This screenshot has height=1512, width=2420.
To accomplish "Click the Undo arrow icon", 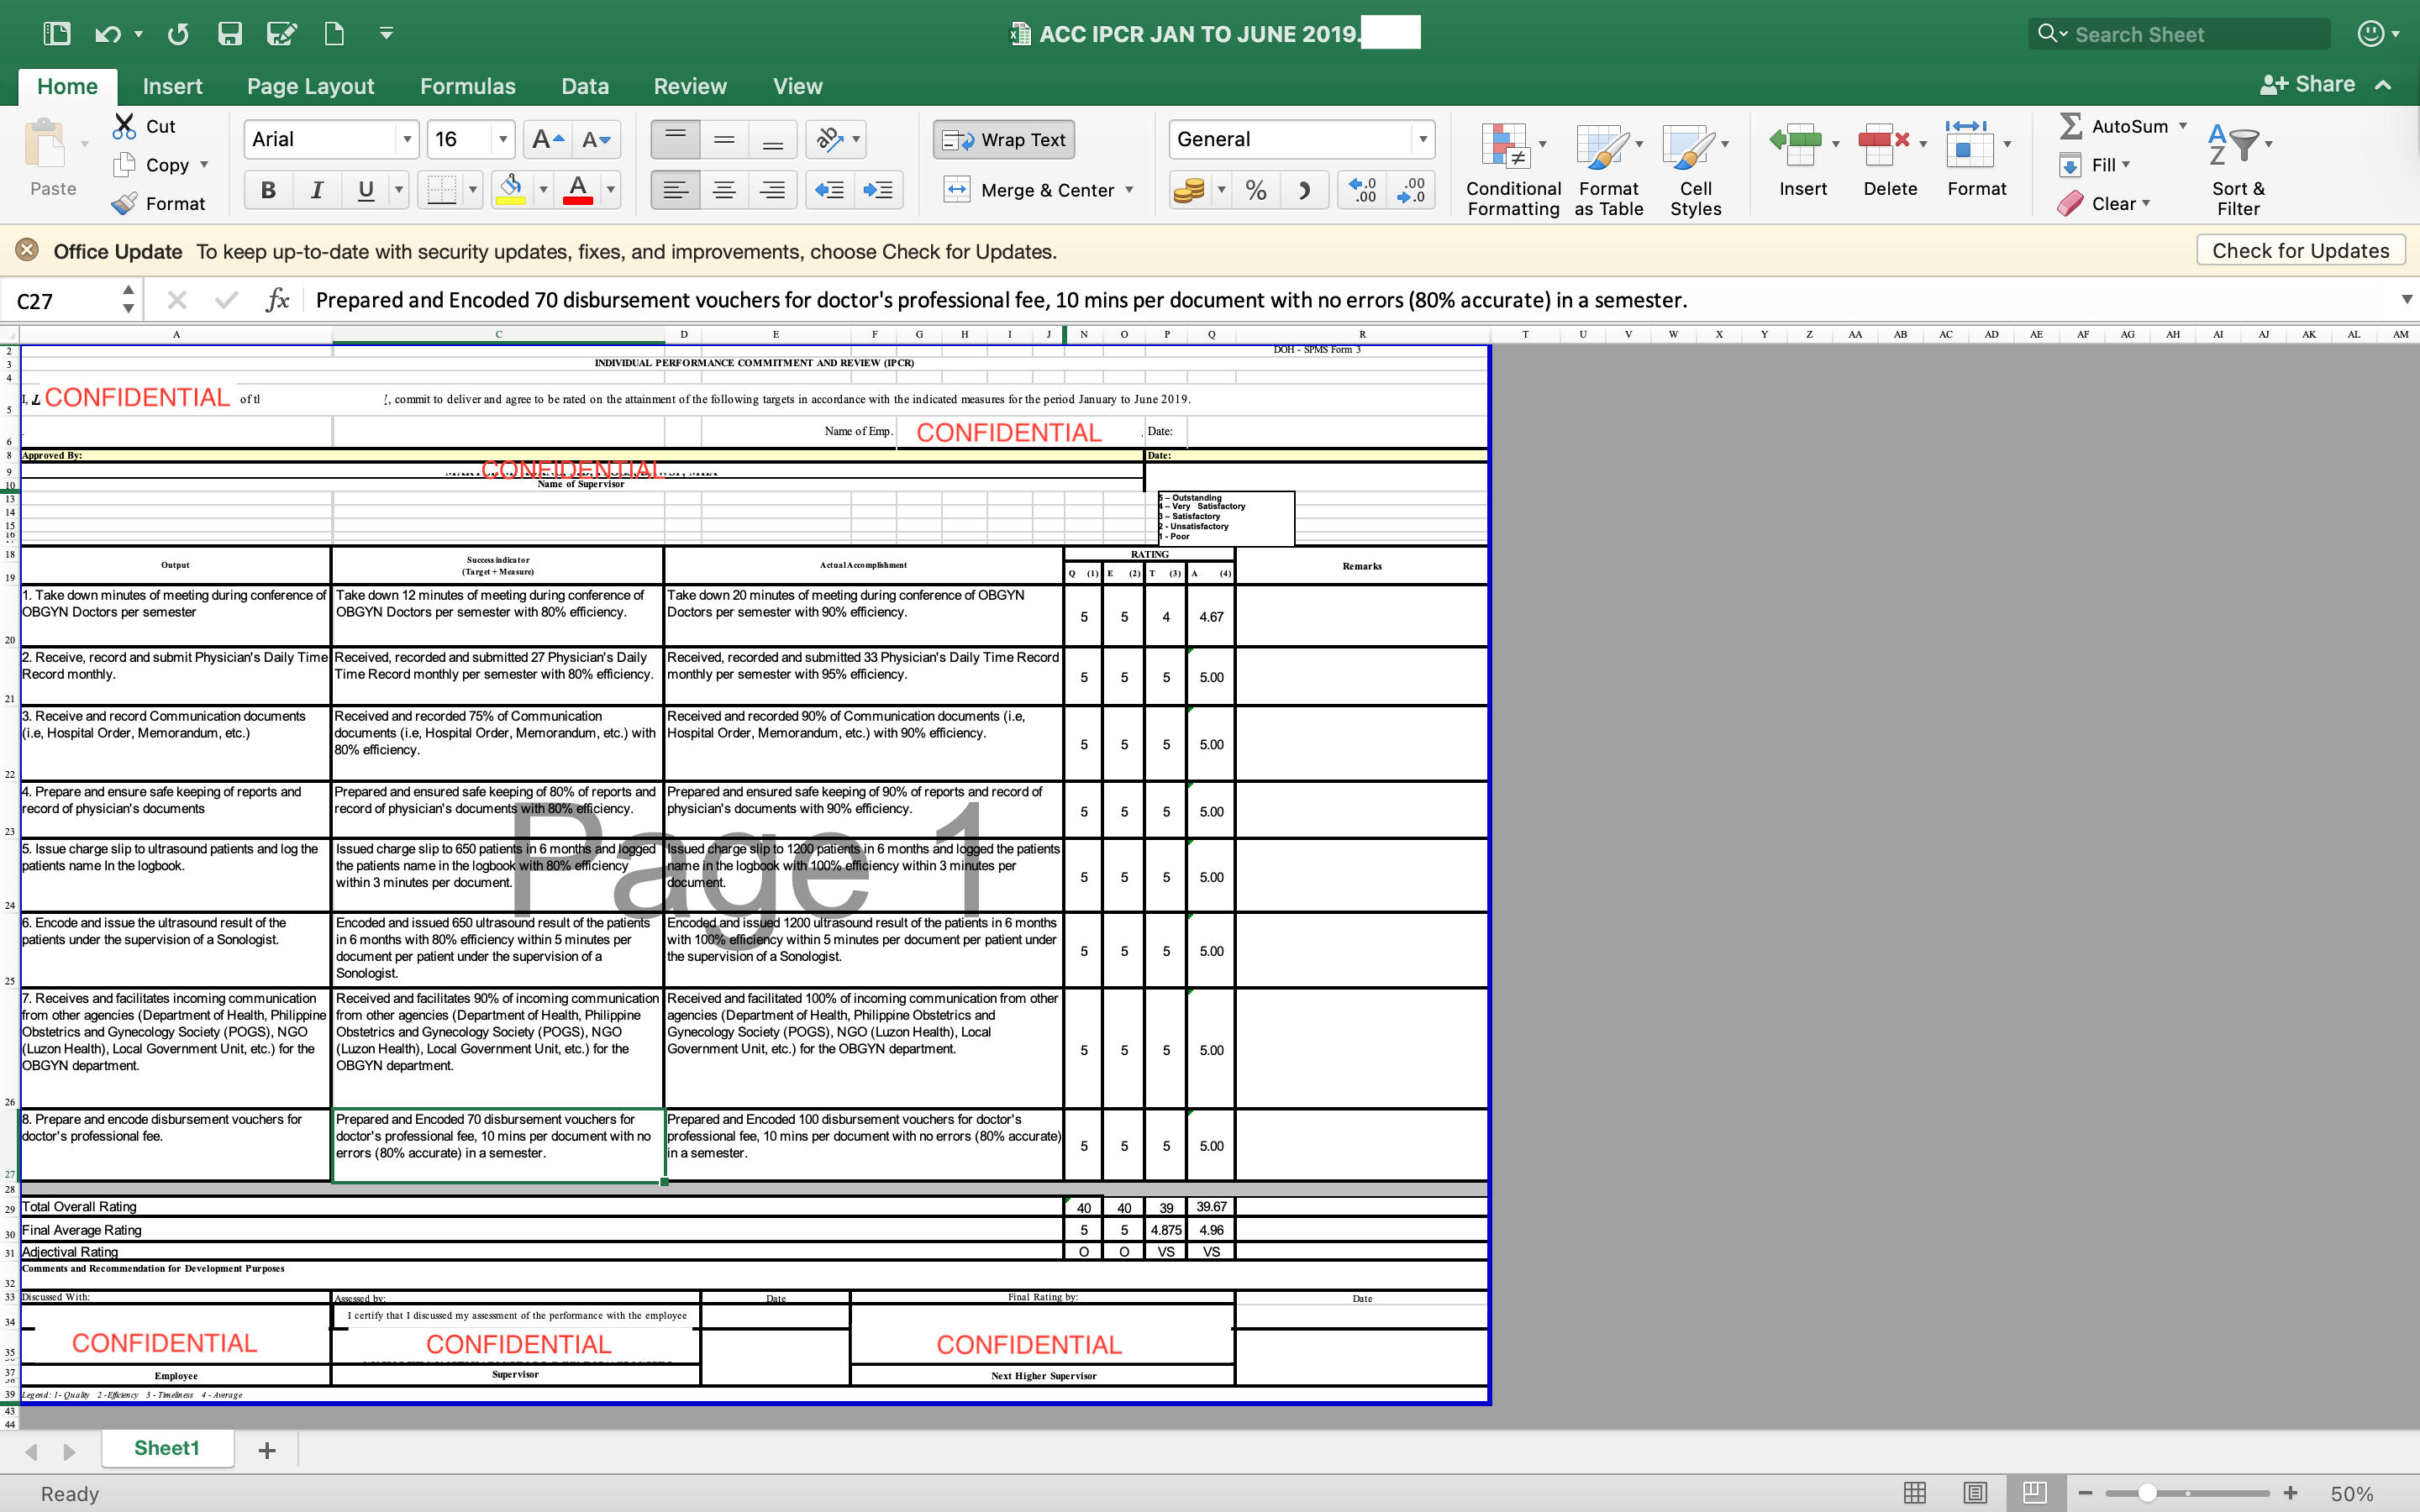I will tap(107, 34).
